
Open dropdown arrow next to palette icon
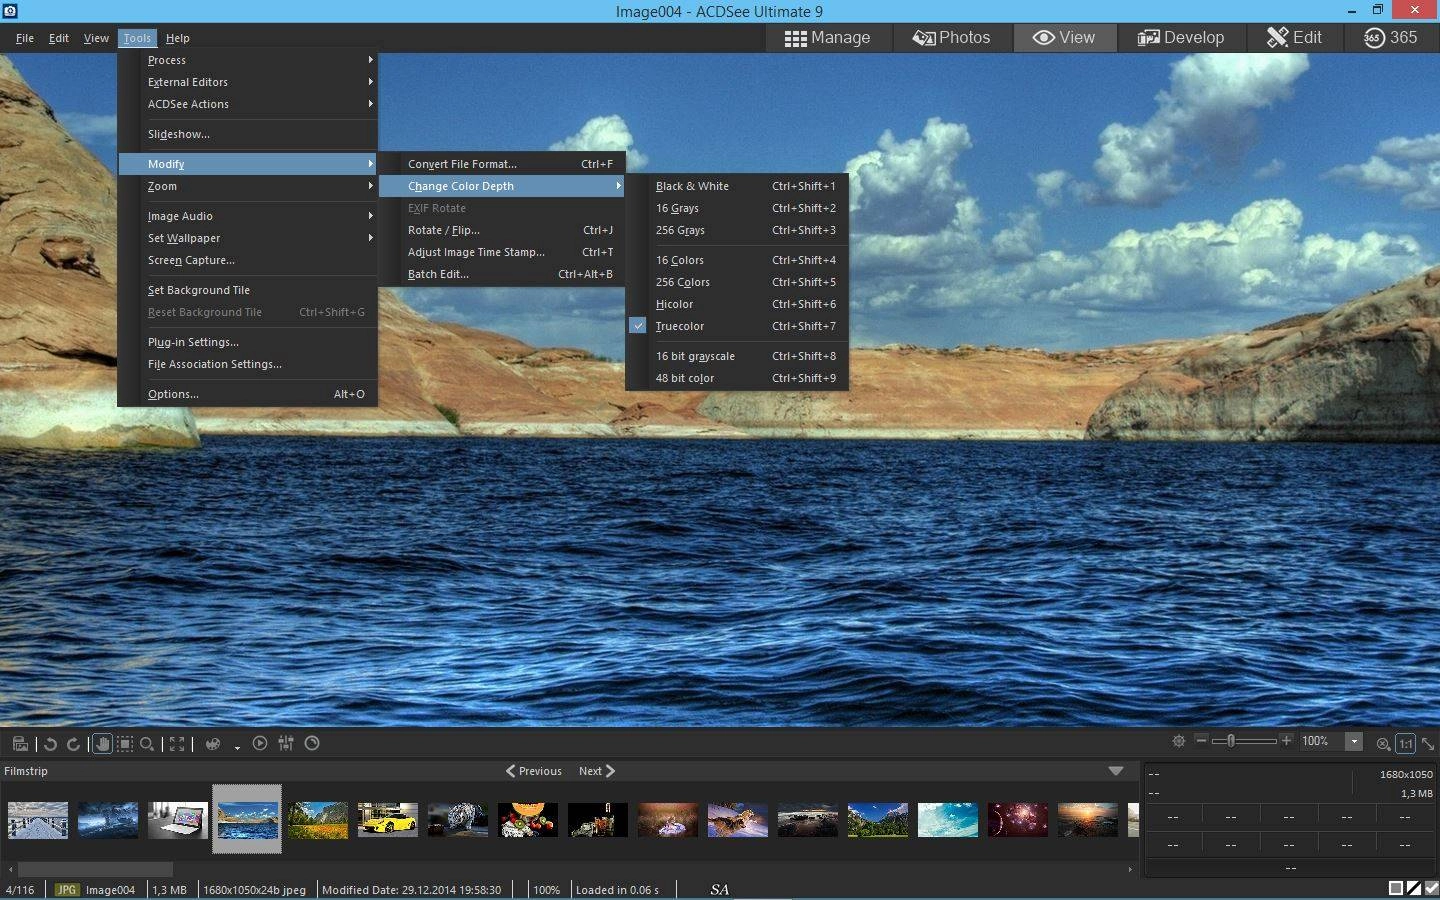[x=237, y=746]
